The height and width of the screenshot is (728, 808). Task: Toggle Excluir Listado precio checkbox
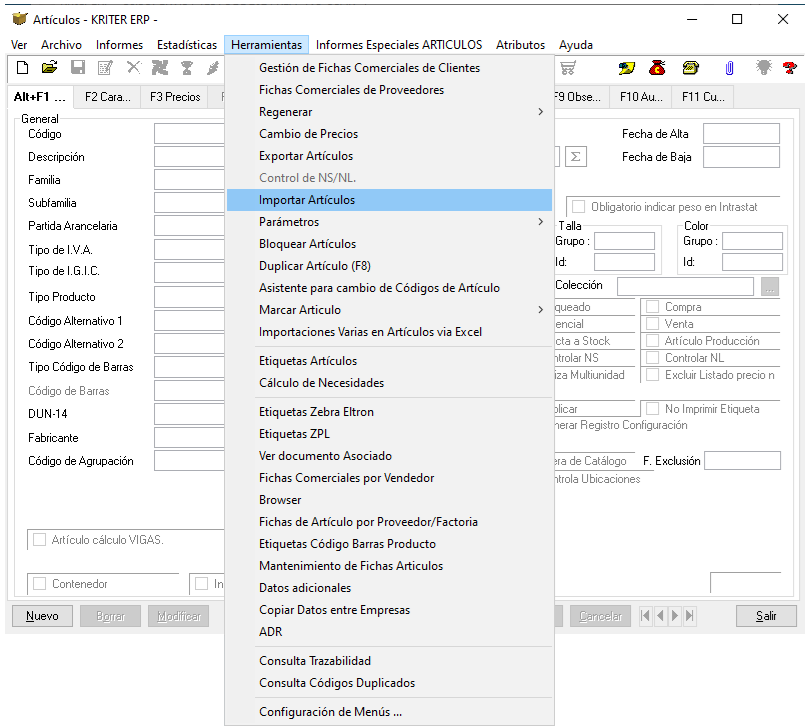coord(652,375)
